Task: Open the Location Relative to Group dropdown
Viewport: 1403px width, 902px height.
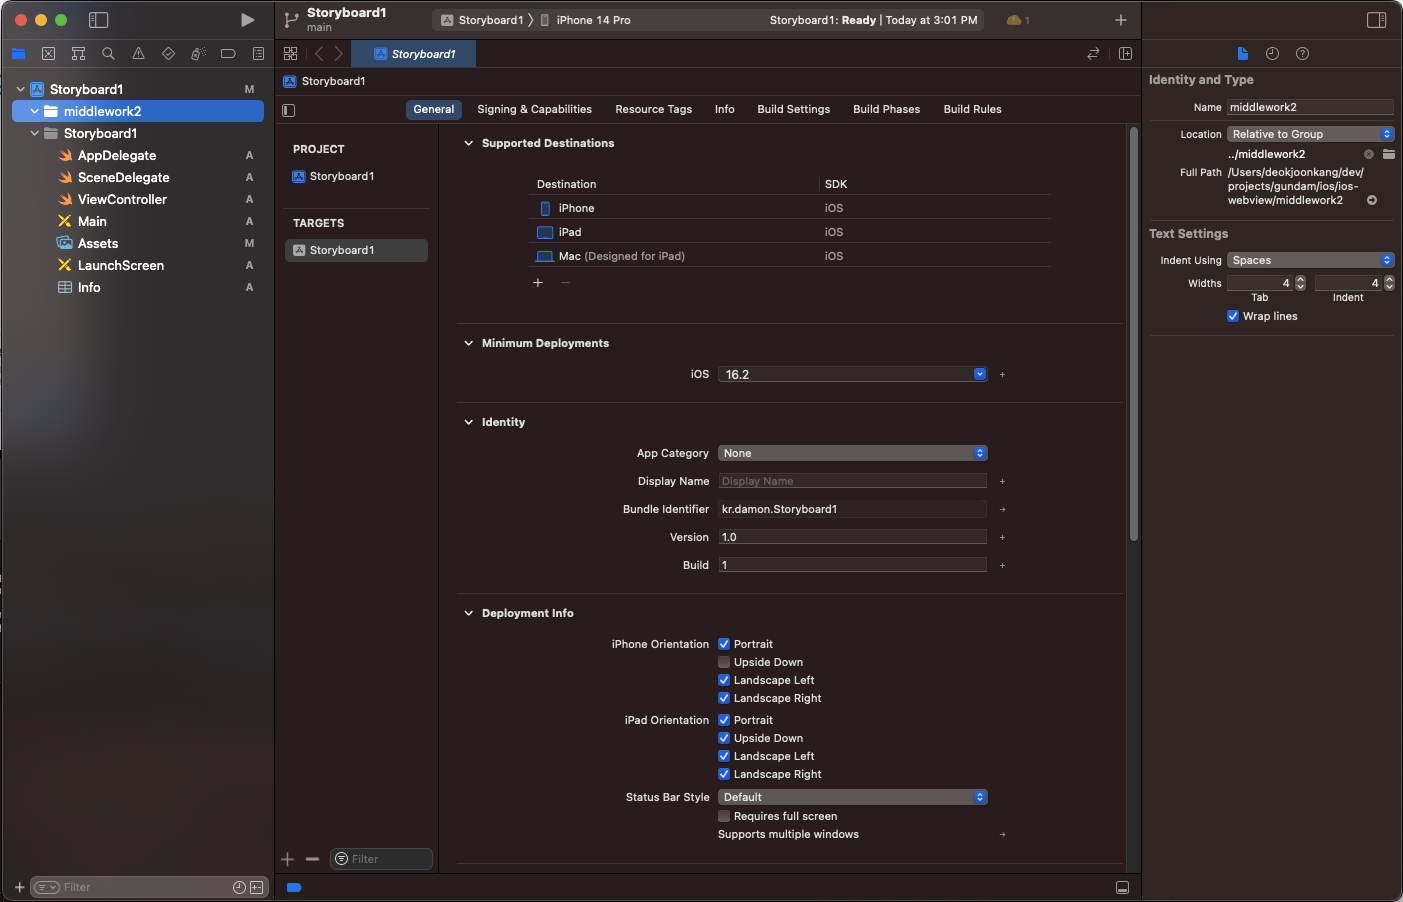Action: click(x=1310, y=134)
